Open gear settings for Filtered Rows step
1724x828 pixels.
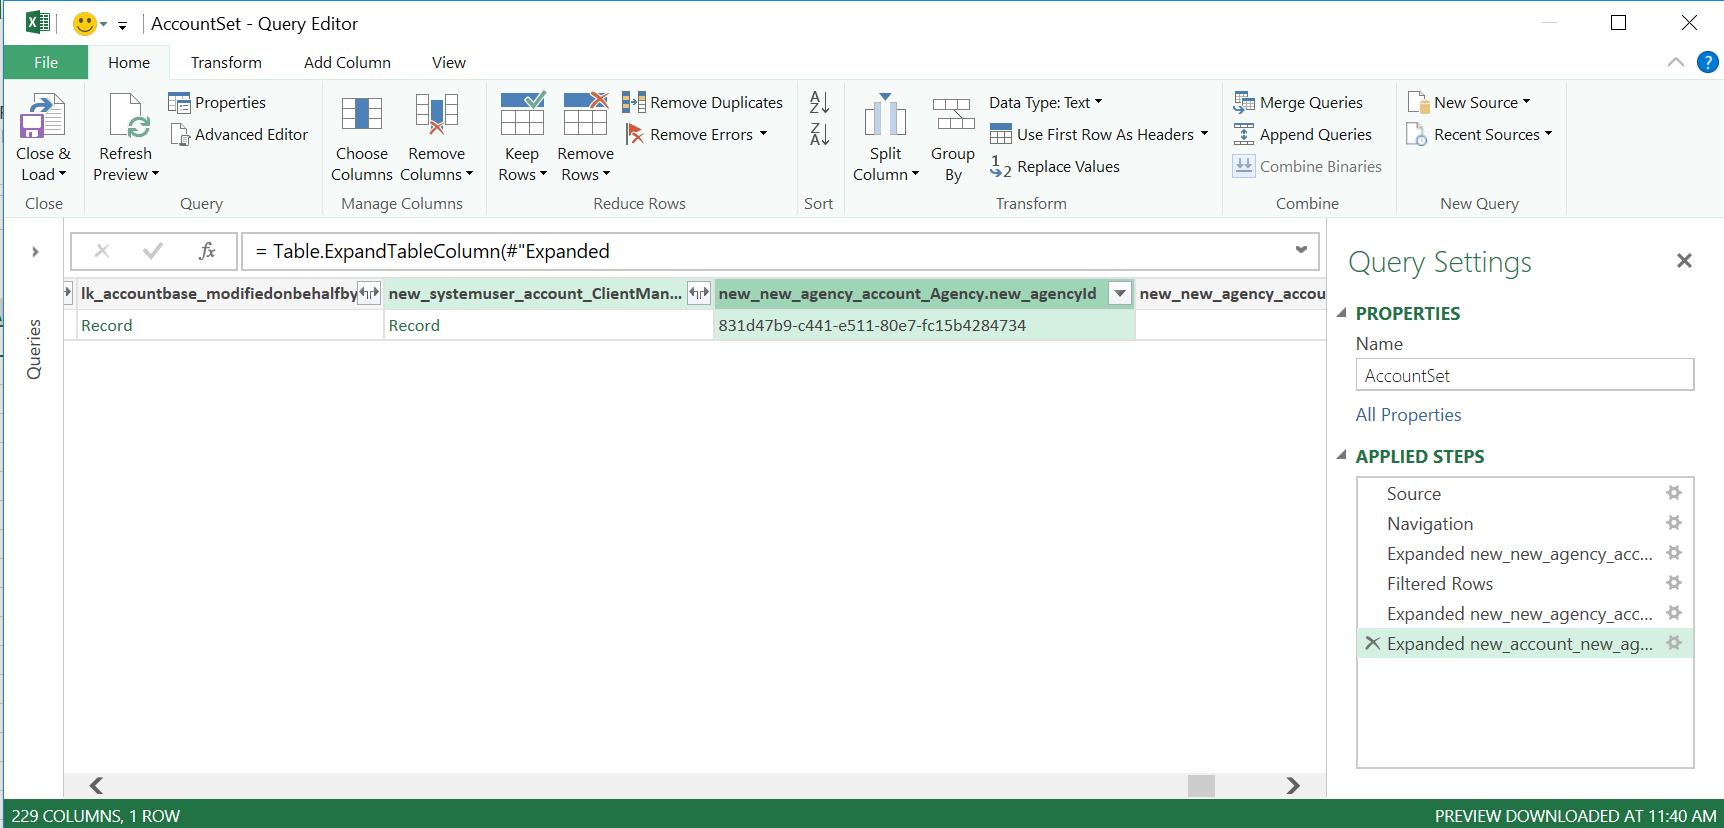click(x=1674, y=583)
